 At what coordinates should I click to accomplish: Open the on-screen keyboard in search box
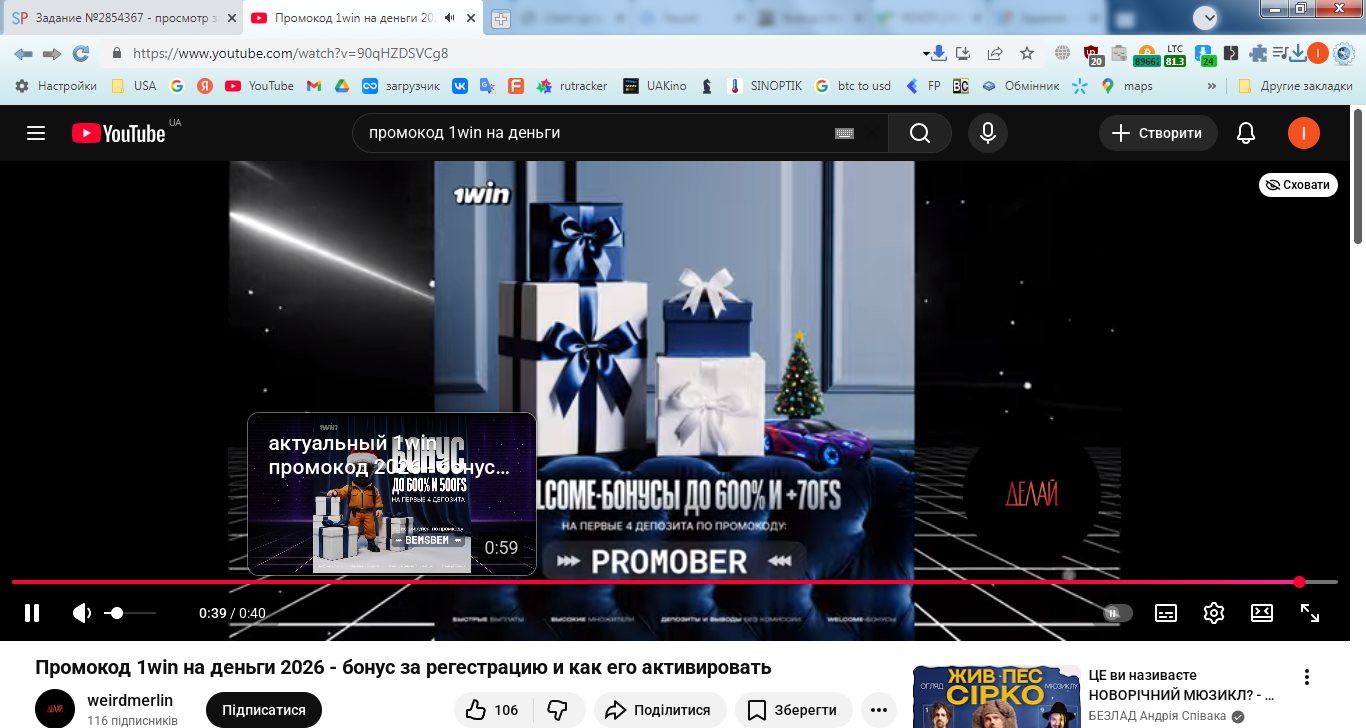(x=844, y=133)
